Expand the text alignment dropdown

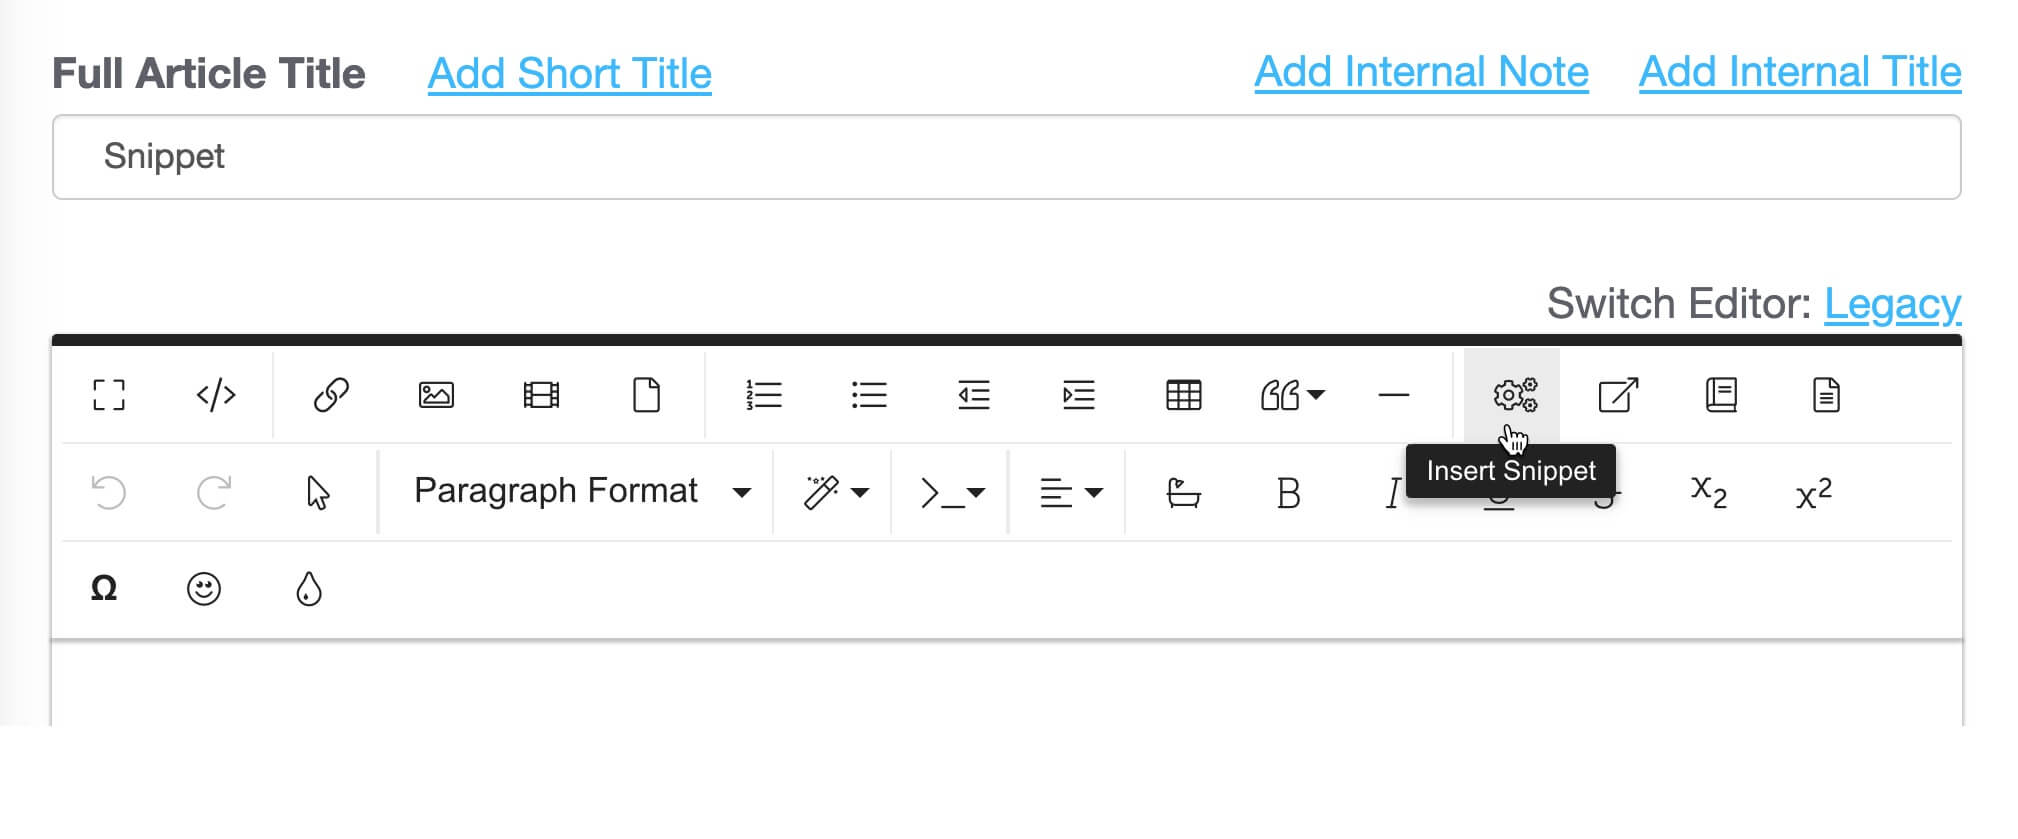[x=1070, y=493]
